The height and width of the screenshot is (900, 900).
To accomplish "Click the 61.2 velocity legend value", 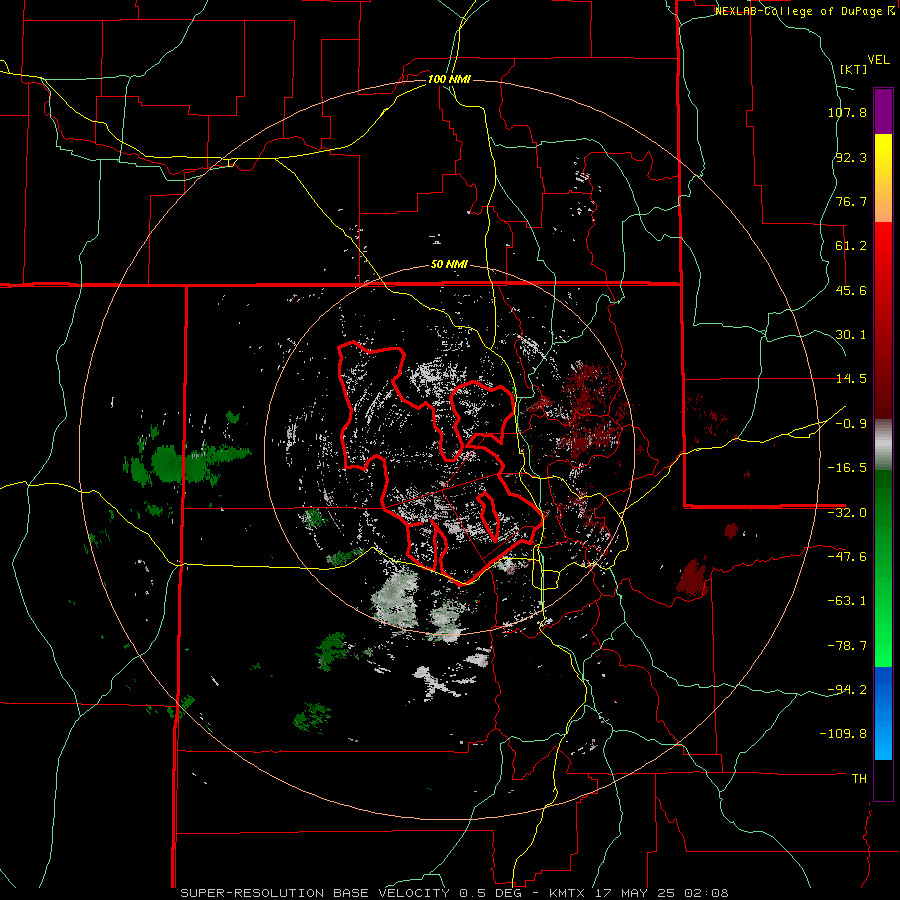I will tap(851, 246).
